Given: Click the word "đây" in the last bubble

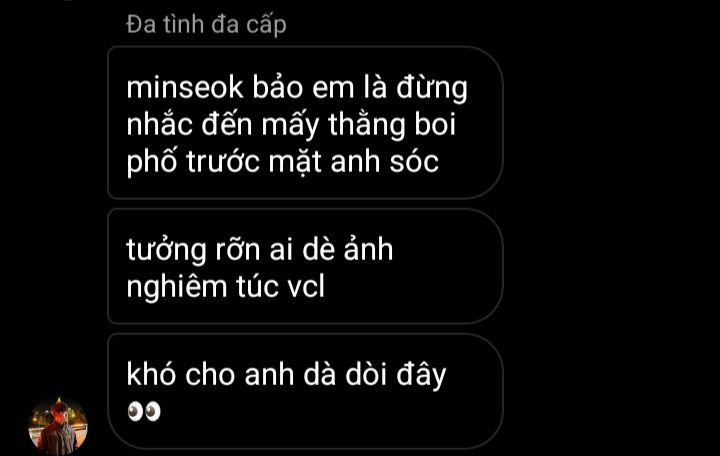Looking at the screenshot, I should 421,376.
